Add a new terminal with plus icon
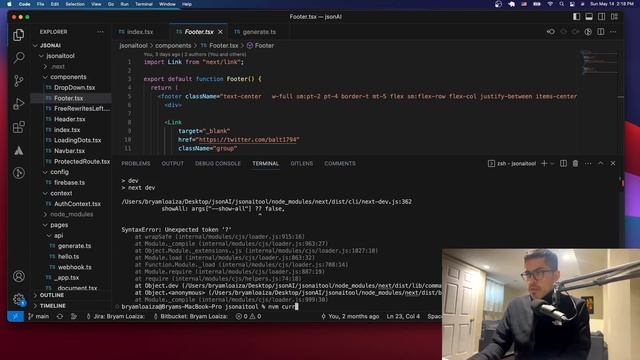This screenshot has height=360, width=640. [544, 163]
